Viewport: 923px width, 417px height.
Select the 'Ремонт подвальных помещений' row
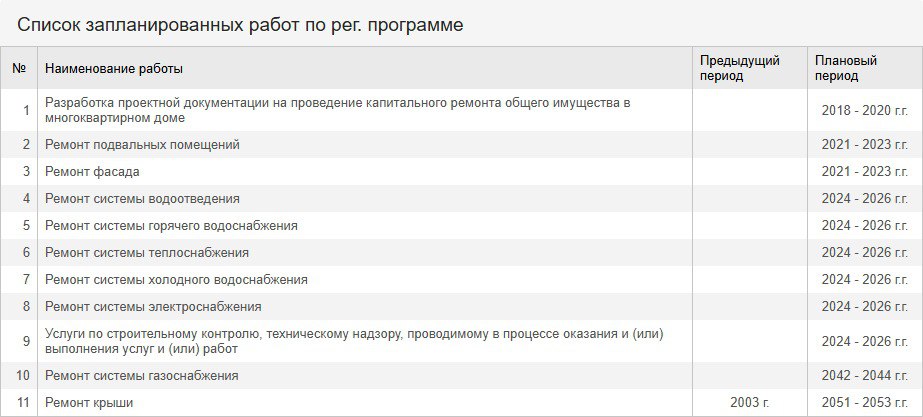(462, 145)
